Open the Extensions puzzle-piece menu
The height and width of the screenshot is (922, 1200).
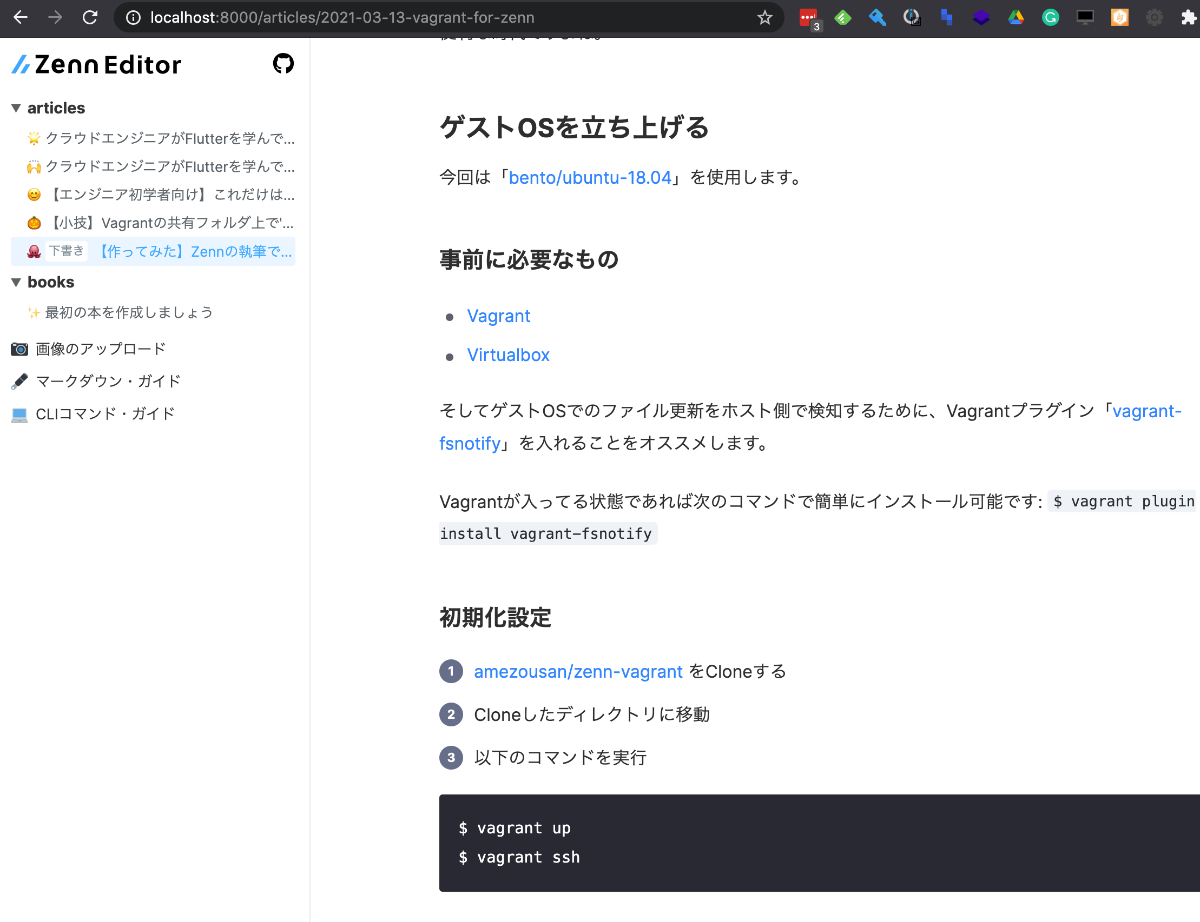(1189, 17)
